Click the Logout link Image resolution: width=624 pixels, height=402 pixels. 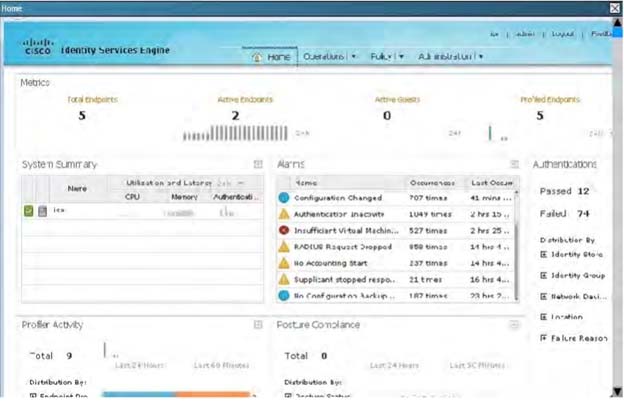click(x=563, y=34)
